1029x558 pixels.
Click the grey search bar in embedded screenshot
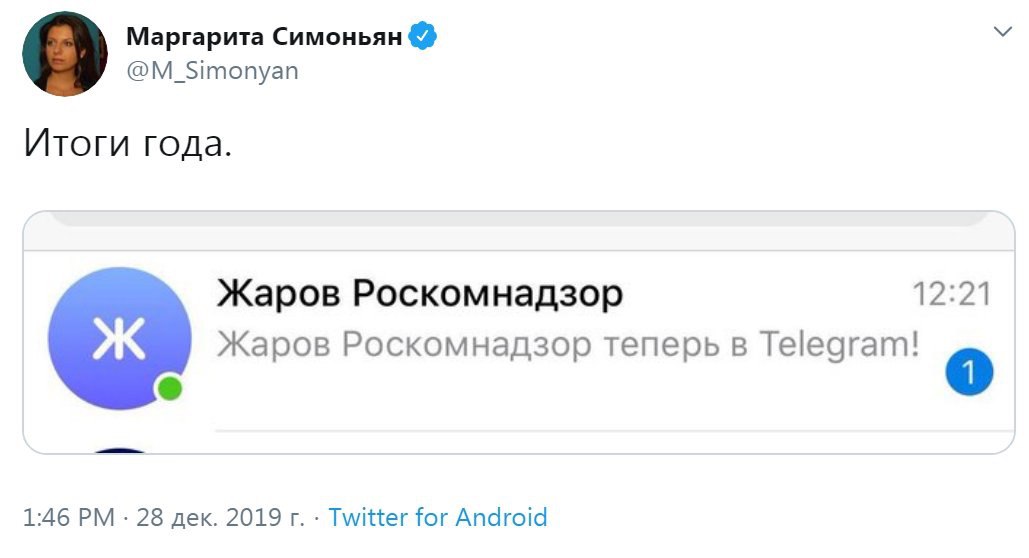tap(519, 219)
